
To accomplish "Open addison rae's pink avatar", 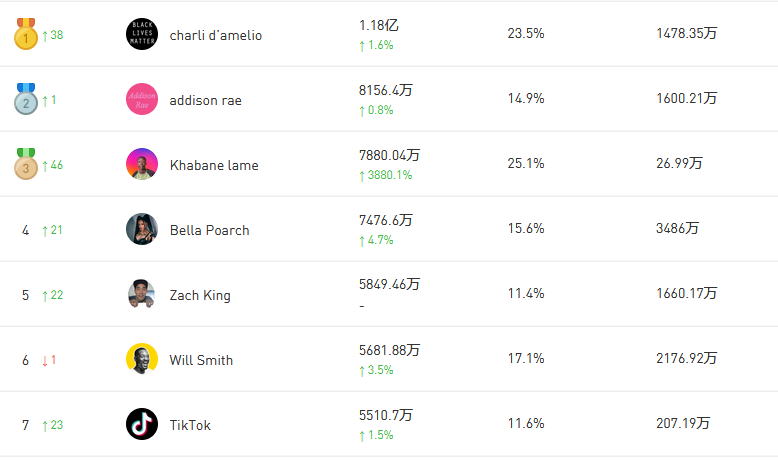I will click(x=142, y=100).
